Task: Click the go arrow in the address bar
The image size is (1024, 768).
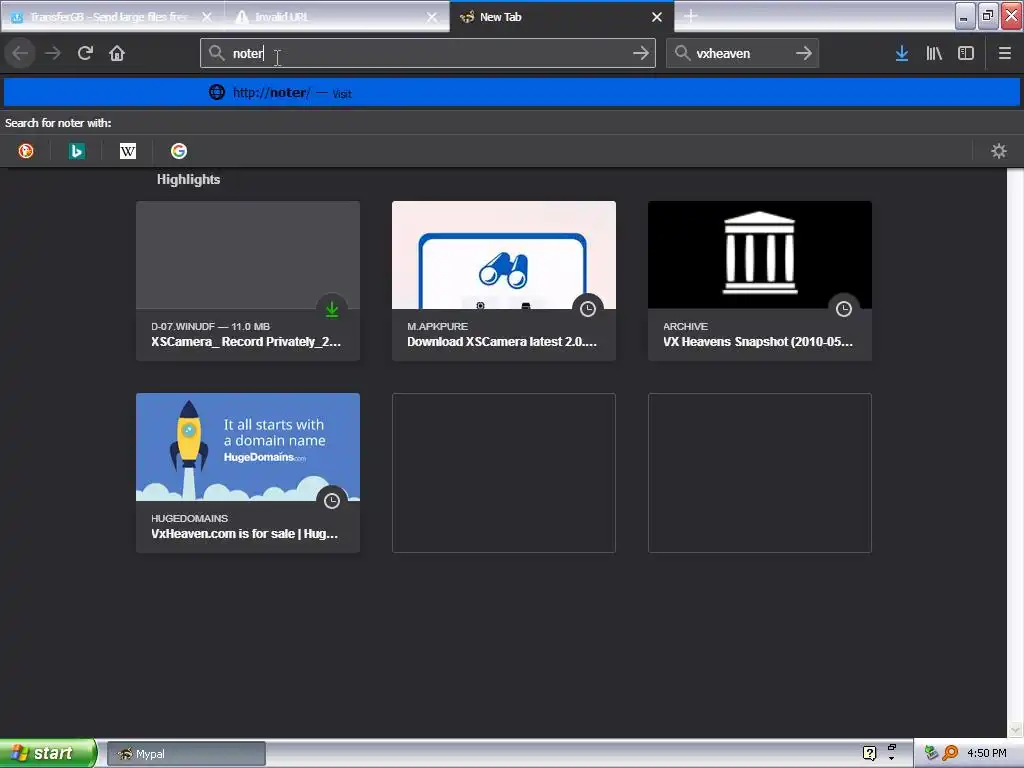Action: coord(641,53)
